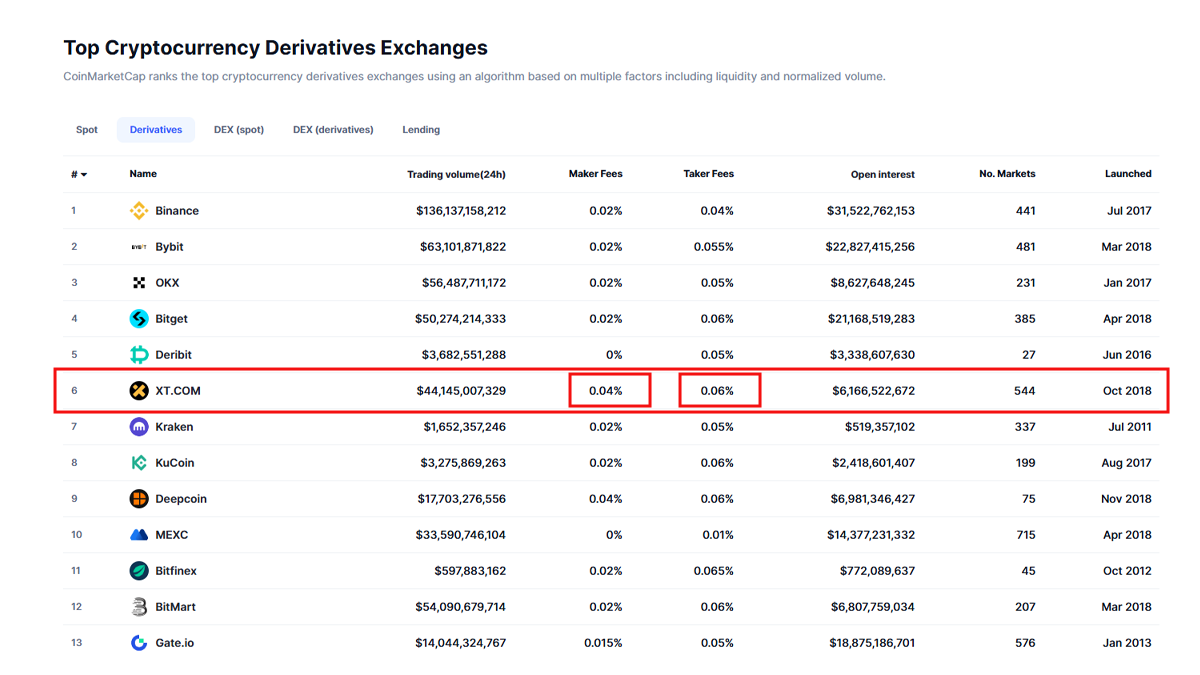Screen dimensions: 1200x675
Task: Click Deepcoin trading volume $17,703,276,556
Action: (462, 499)
